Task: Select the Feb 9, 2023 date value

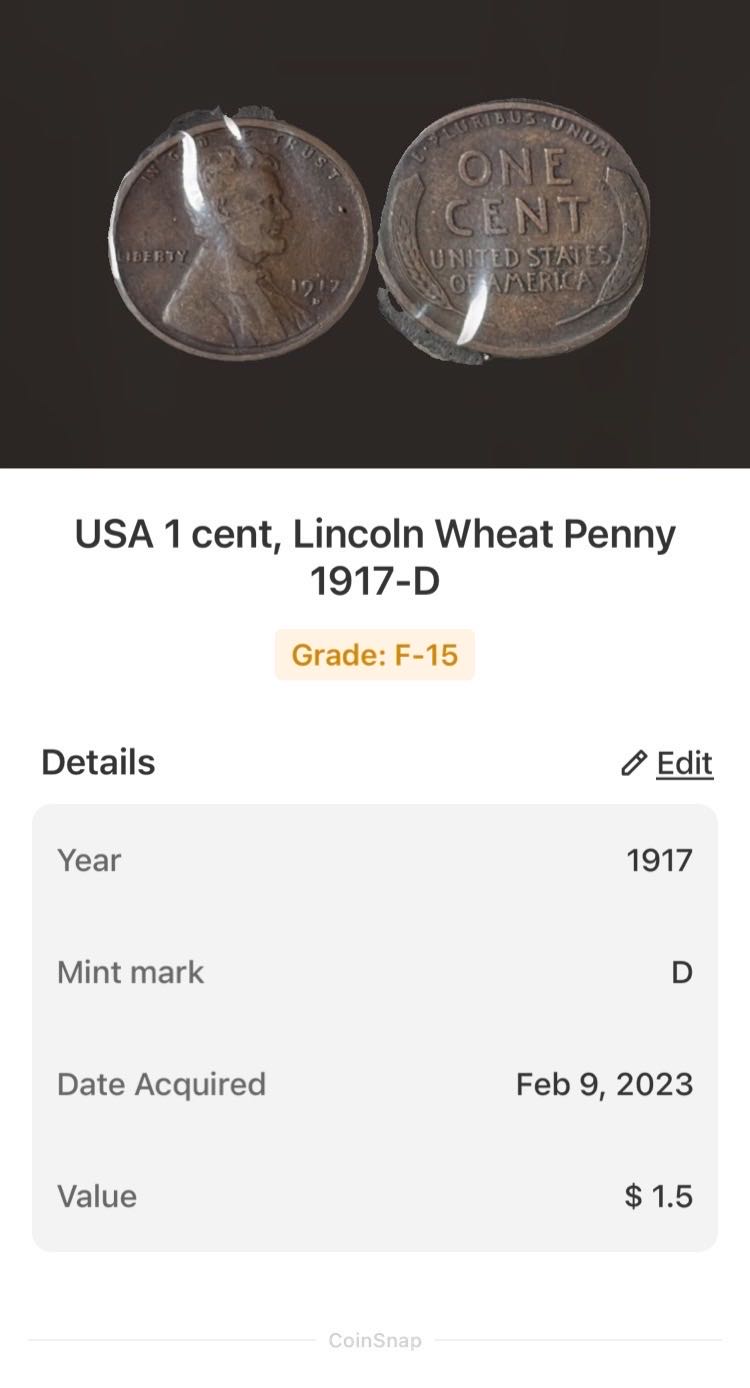Action: [x=604, y=1084]
